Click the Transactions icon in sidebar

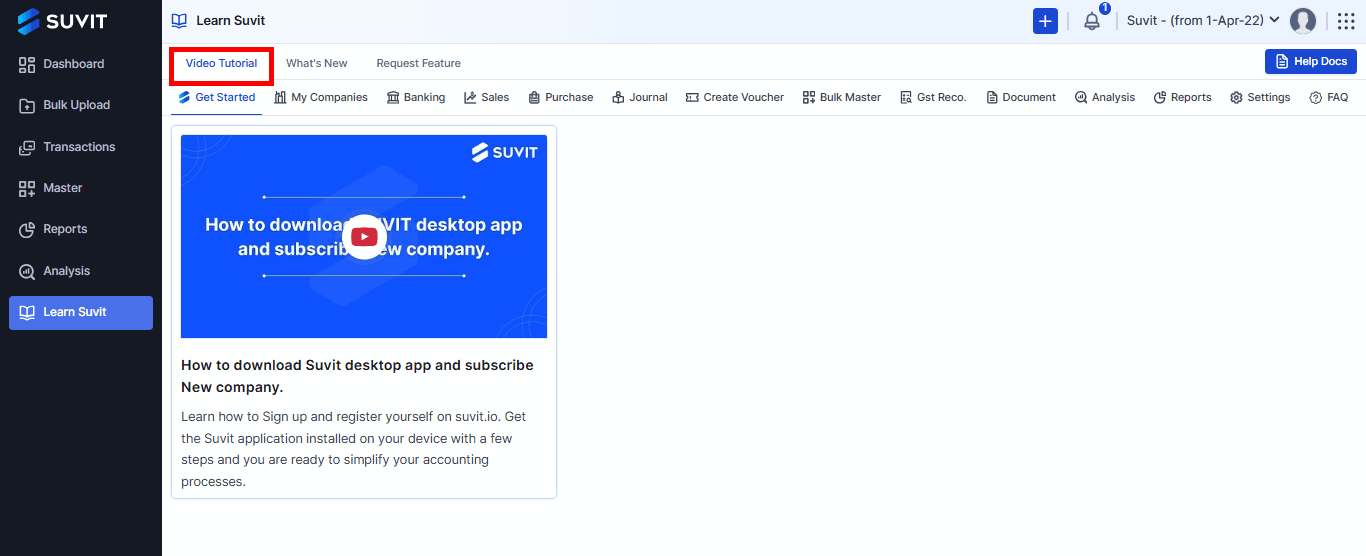pyautogui.click(x=27, y=147)
